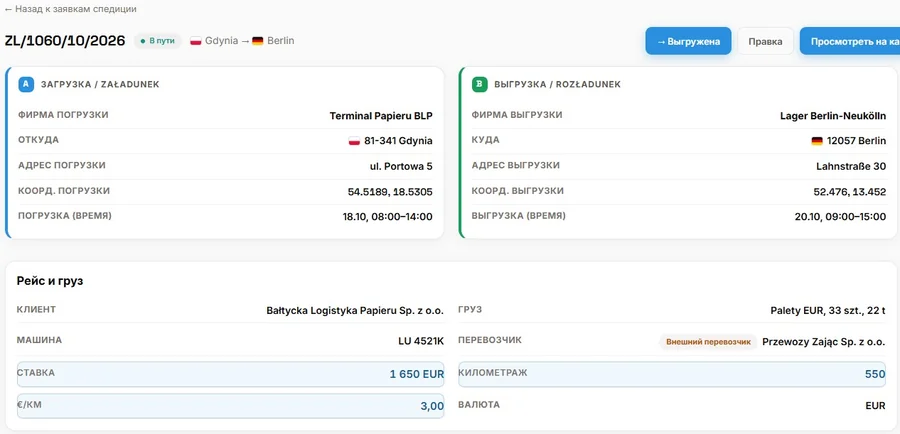Click the €/км 3,00 field
This screenshot has height=434, width=900.
(231, 406)
